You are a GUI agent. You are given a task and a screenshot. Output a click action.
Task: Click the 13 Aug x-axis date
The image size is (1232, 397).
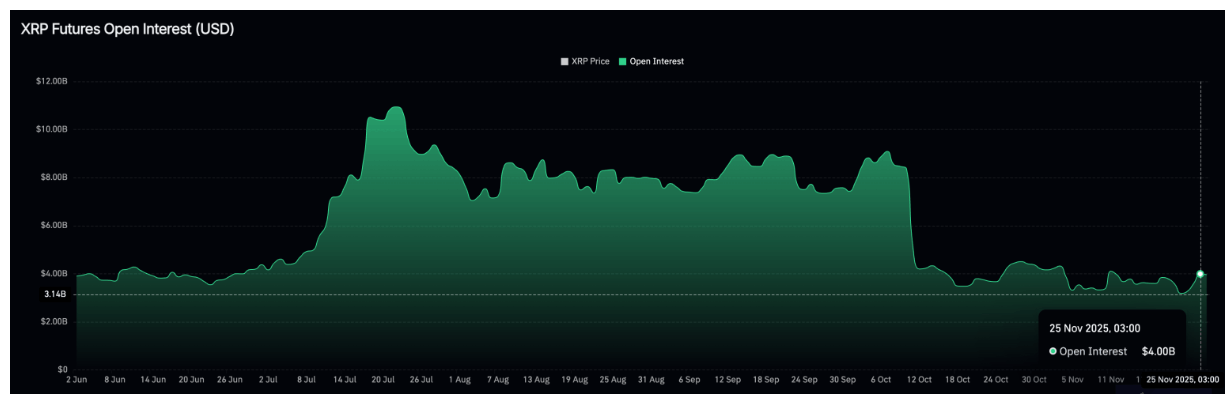[536, 380]
